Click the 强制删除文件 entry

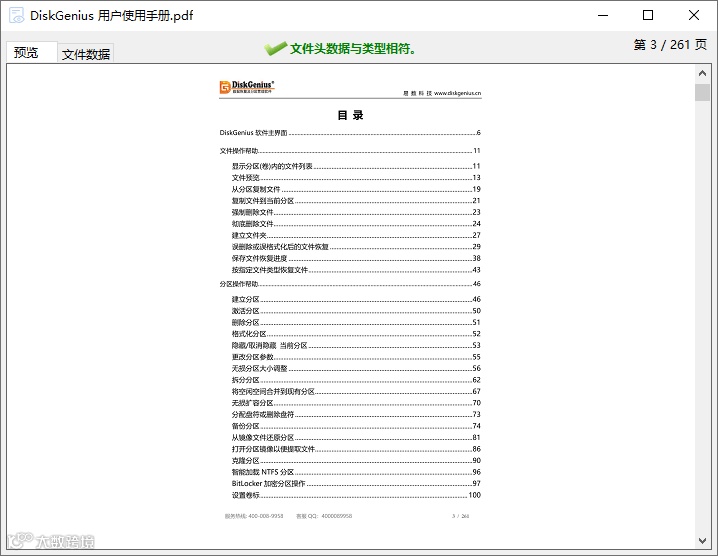(x=356, y=212)
